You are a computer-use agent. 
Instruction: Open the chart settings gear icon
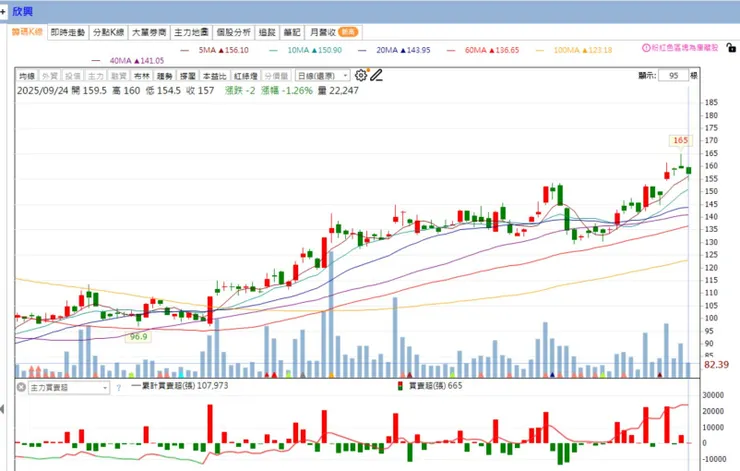coord(361,75)
